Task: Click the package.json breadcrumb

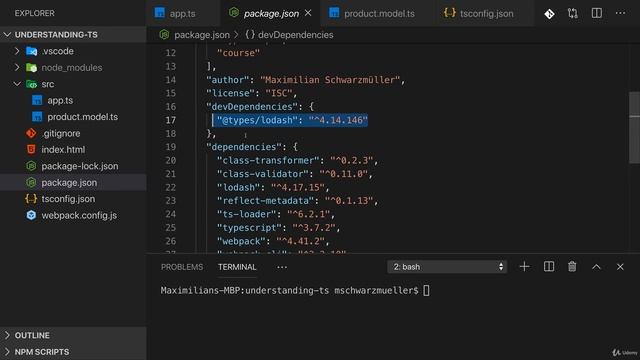Action: click(x=202, y=35)
